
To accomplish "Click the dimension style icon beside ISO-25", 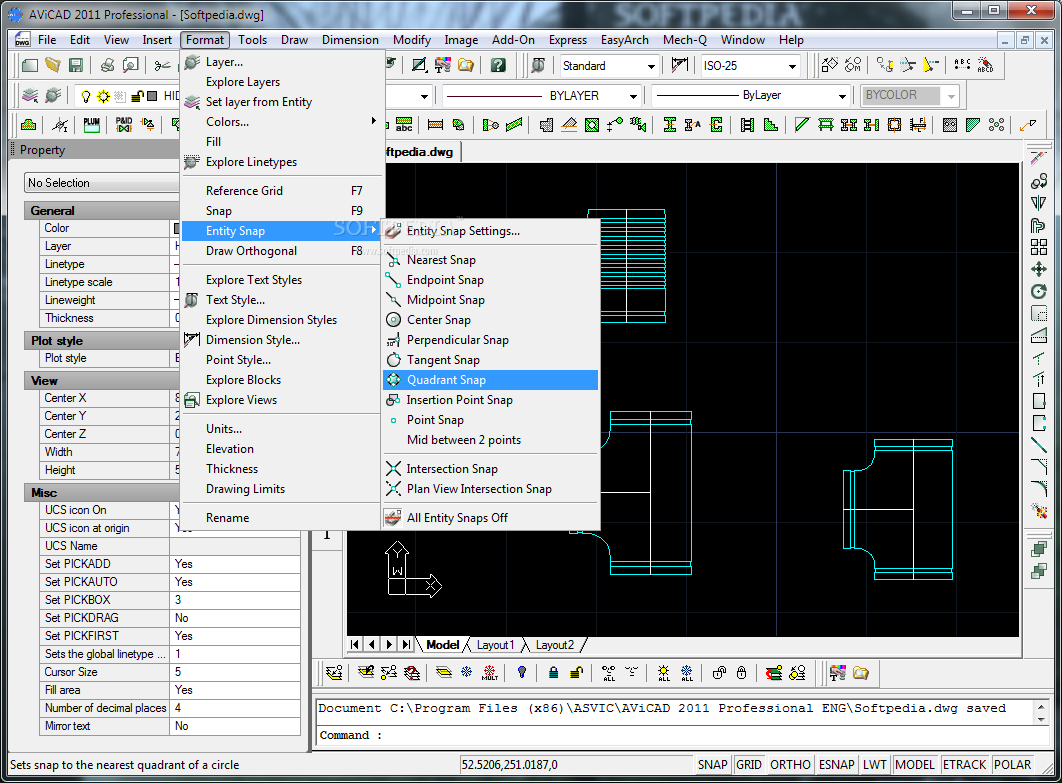I will (x=679, y=65).
